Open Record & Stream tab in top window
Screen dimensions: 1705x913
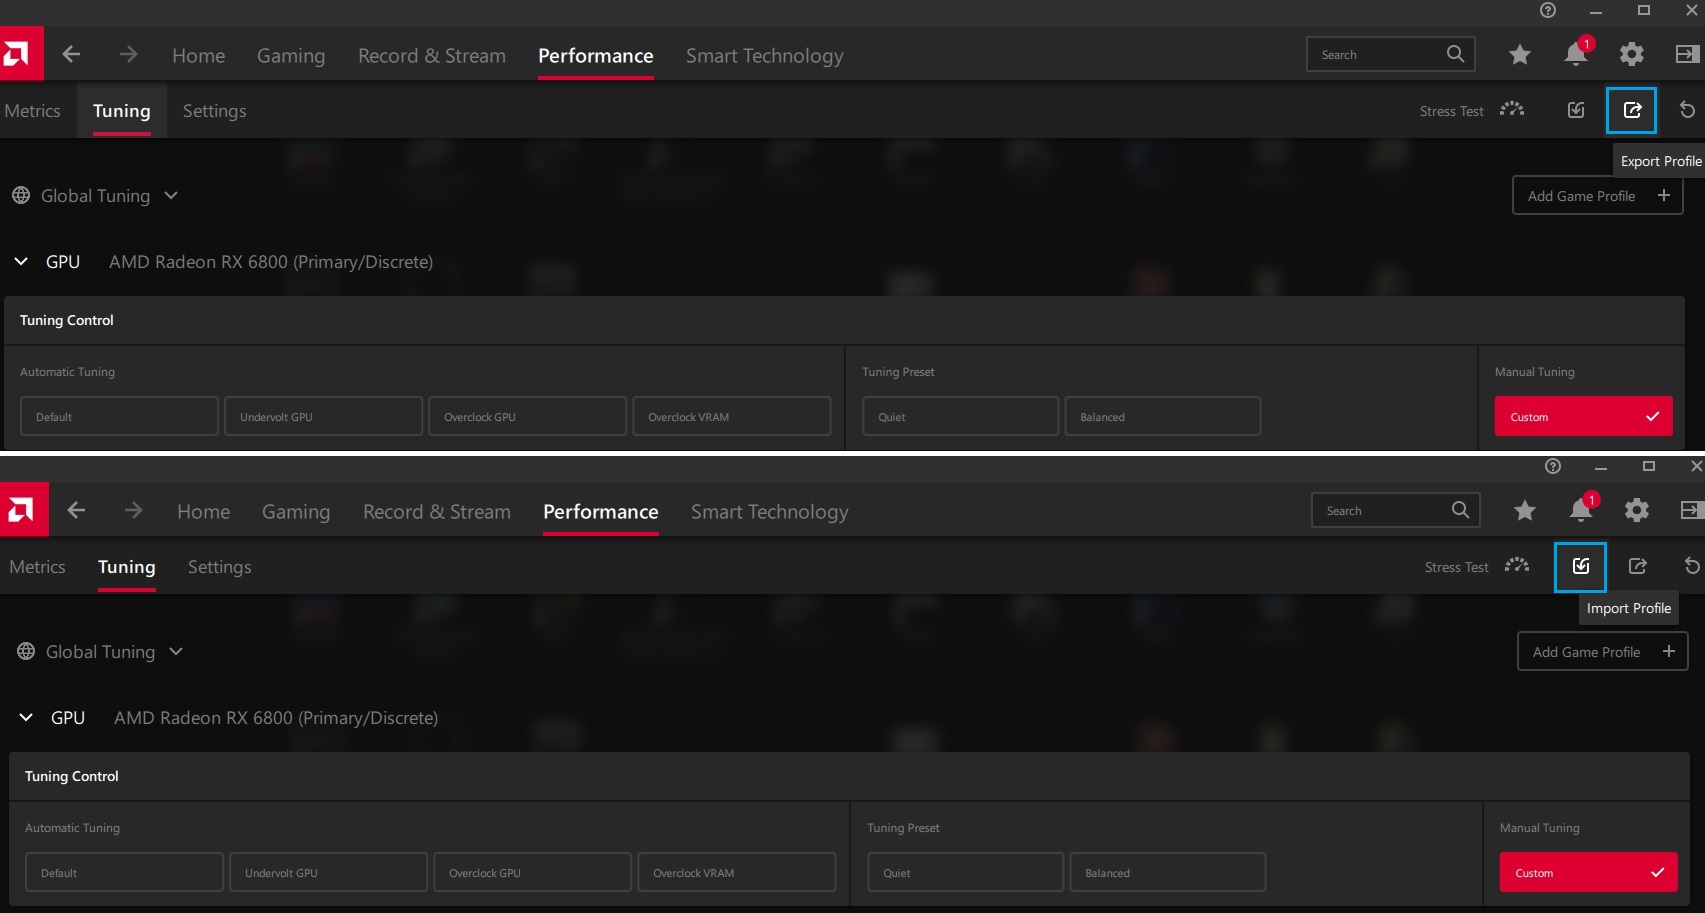432,55
